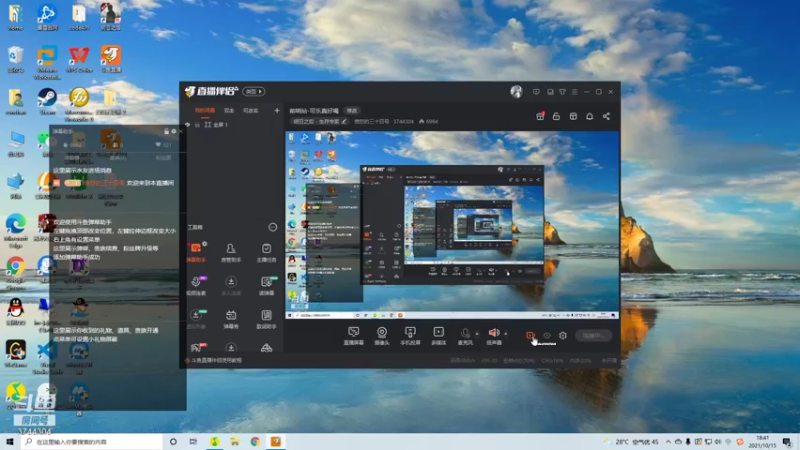Image resolution: width=800 pixels, height=450 pixels.
Task: Click room number 3744304 in header
Action: click(403, 121)
